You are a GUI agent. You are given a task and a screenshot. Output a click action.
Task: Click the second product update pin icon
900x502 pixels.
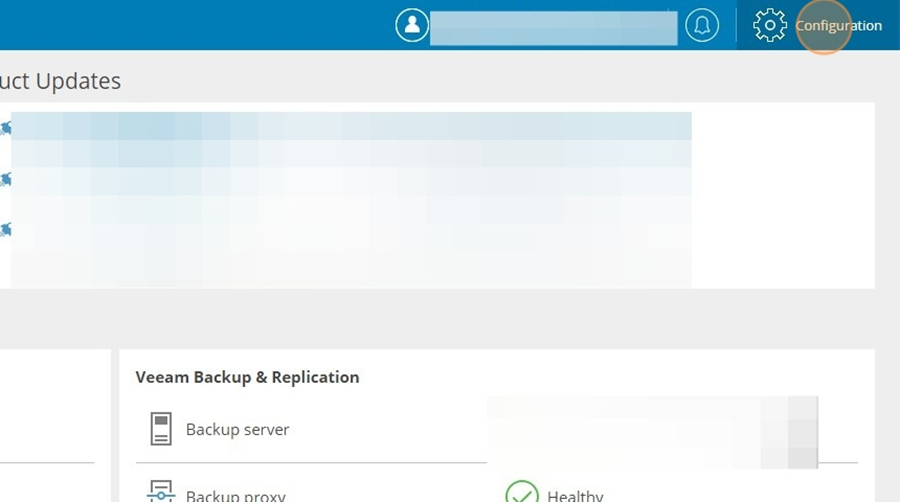tap(5, 180)
